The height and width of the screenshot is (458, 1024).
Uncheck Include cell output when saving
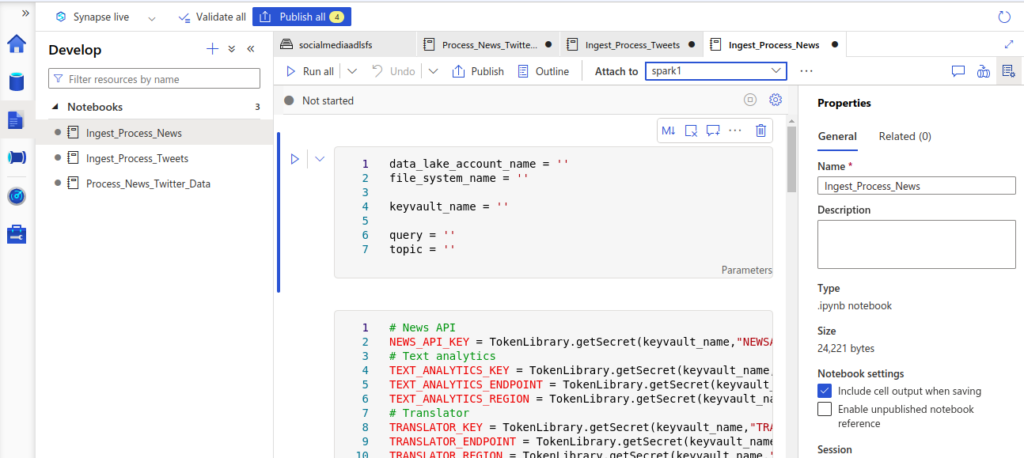(824, 391)
